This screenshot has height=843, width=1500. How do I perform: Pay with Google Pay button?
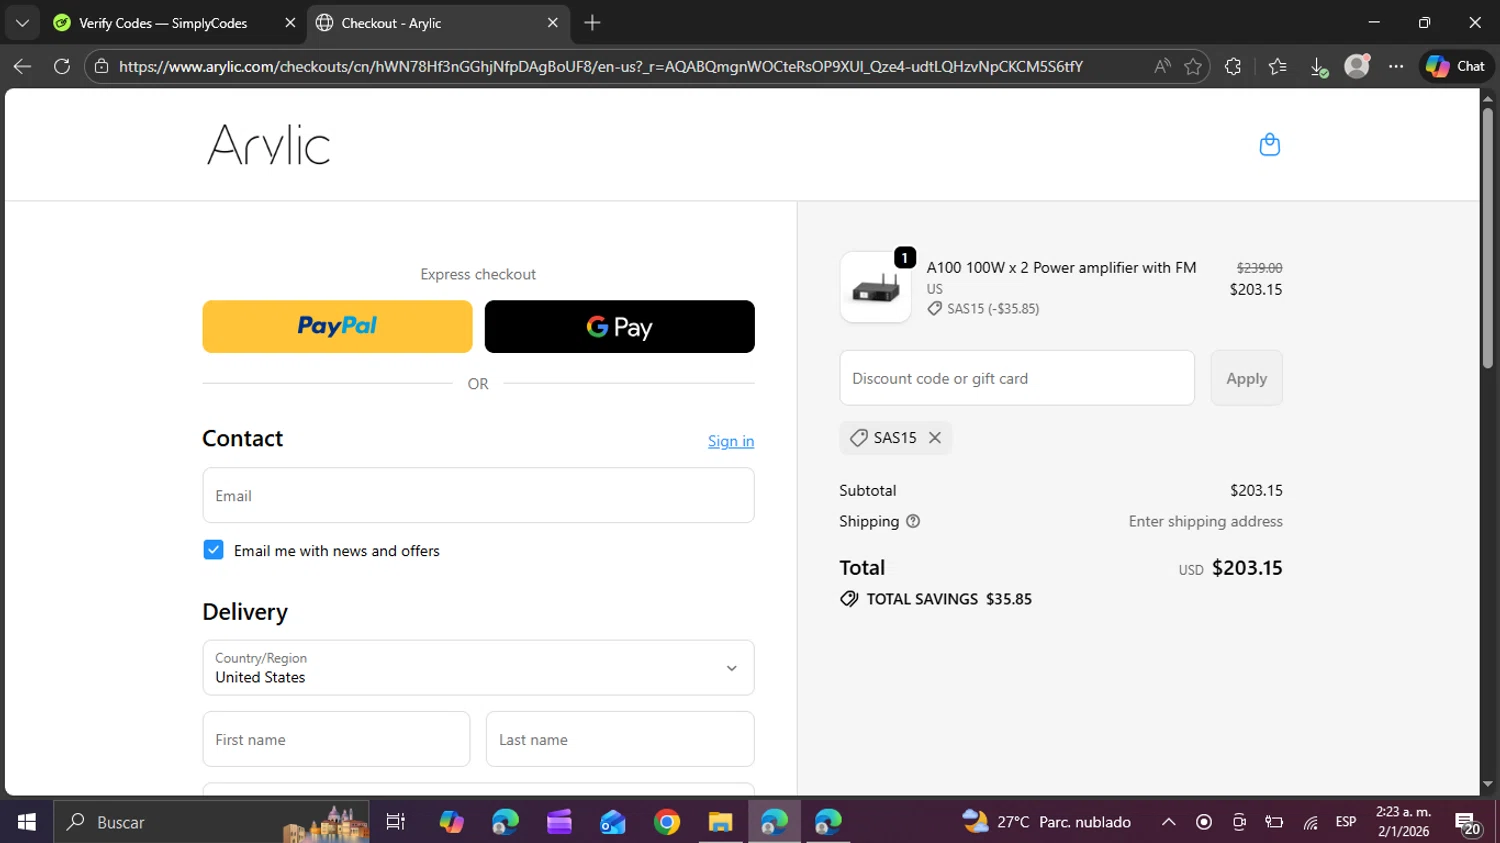(x=619, y=326)
